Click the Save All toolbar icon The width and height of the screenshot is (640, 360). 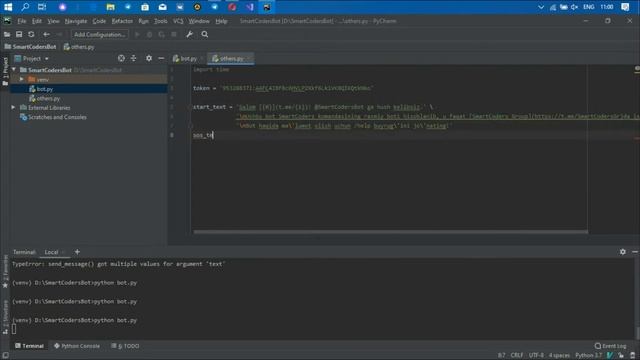pyautogui.click(x=19, y=34)
